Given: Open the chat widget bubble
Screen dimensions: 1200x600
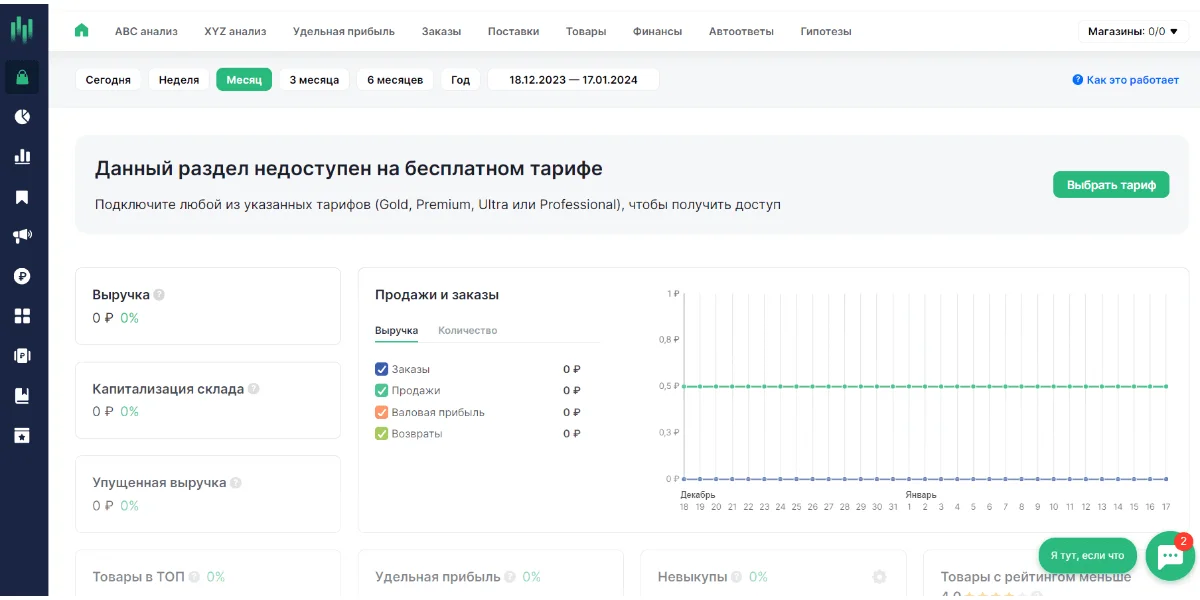Looking at the screenshot, I should pos(1169,557).
